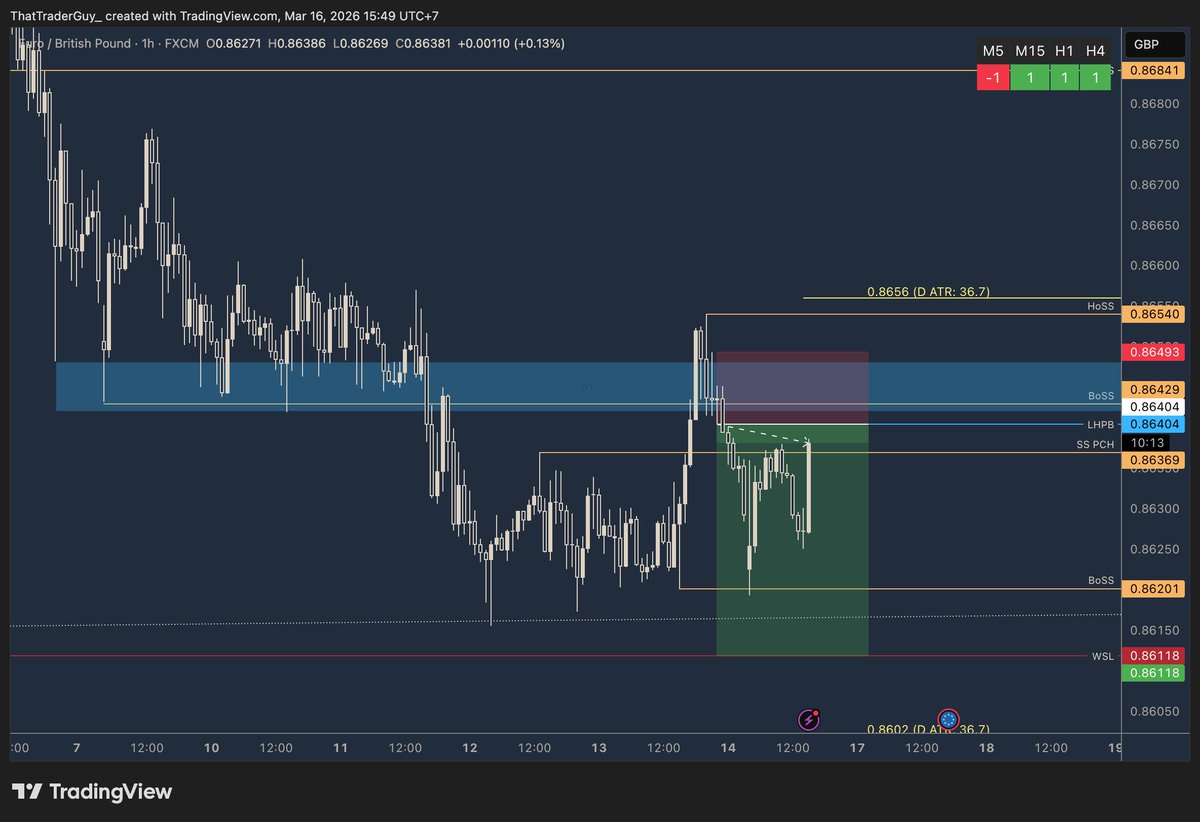This screenshot has height=822, width=1200.
Task: Click the green signal cell under H1
Action: [x=1064, y=77]
